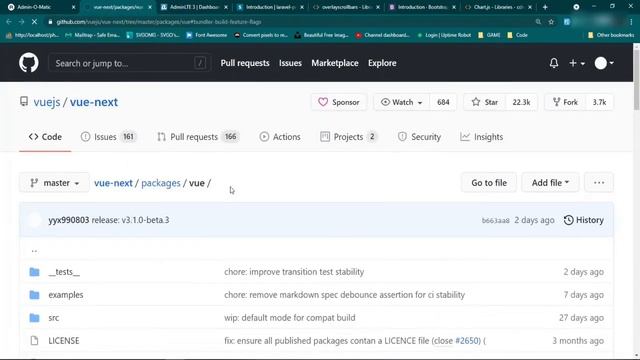
Task: Click Go to file button
Action: (489, 183)
